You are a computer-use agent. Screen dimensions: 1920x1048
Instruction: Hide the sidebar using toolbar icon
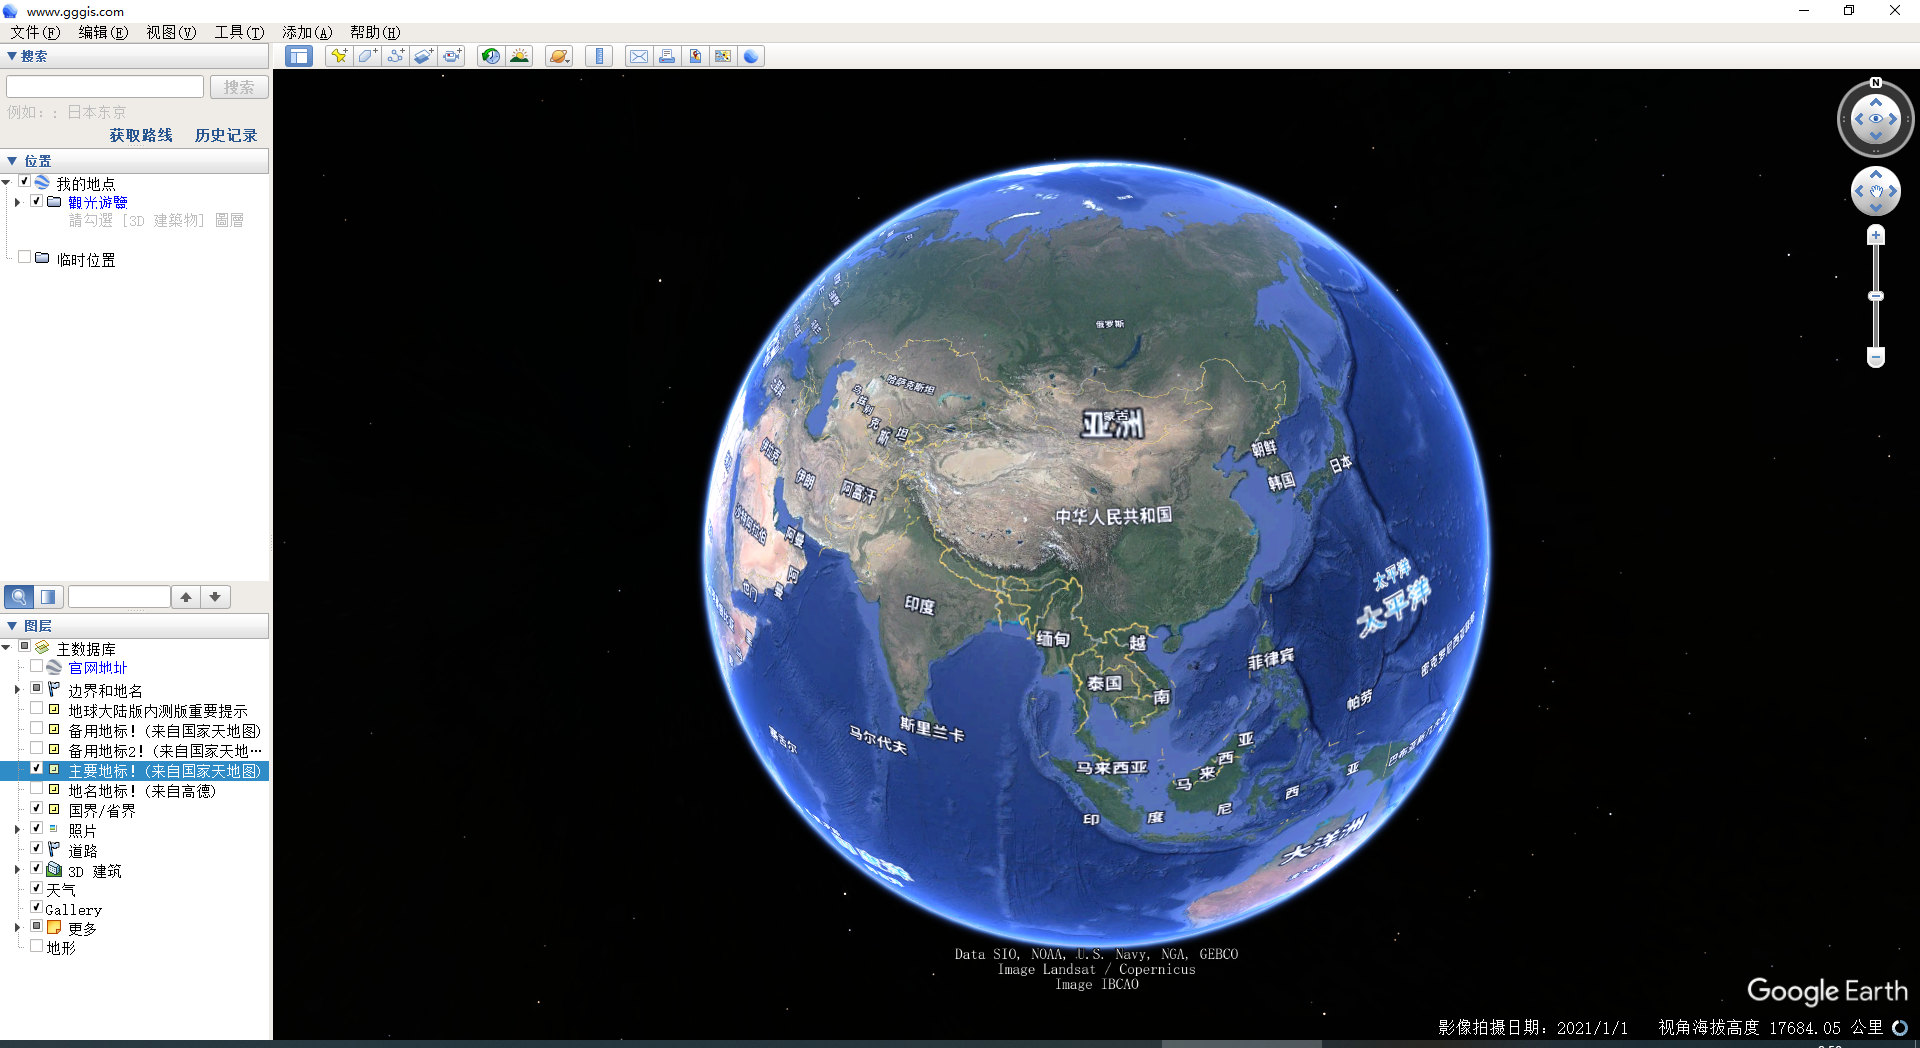[298, 56]
